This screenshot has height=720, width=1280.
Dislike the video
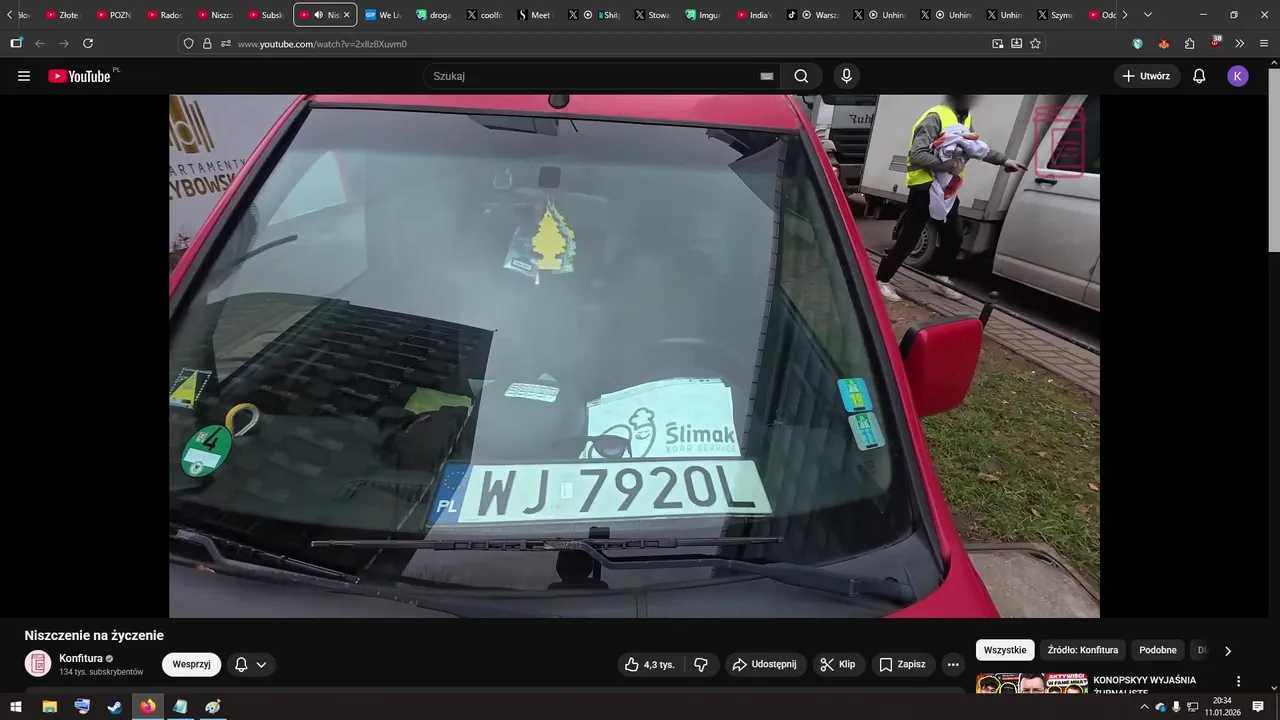pyautogui.click(x=701, y=664)
